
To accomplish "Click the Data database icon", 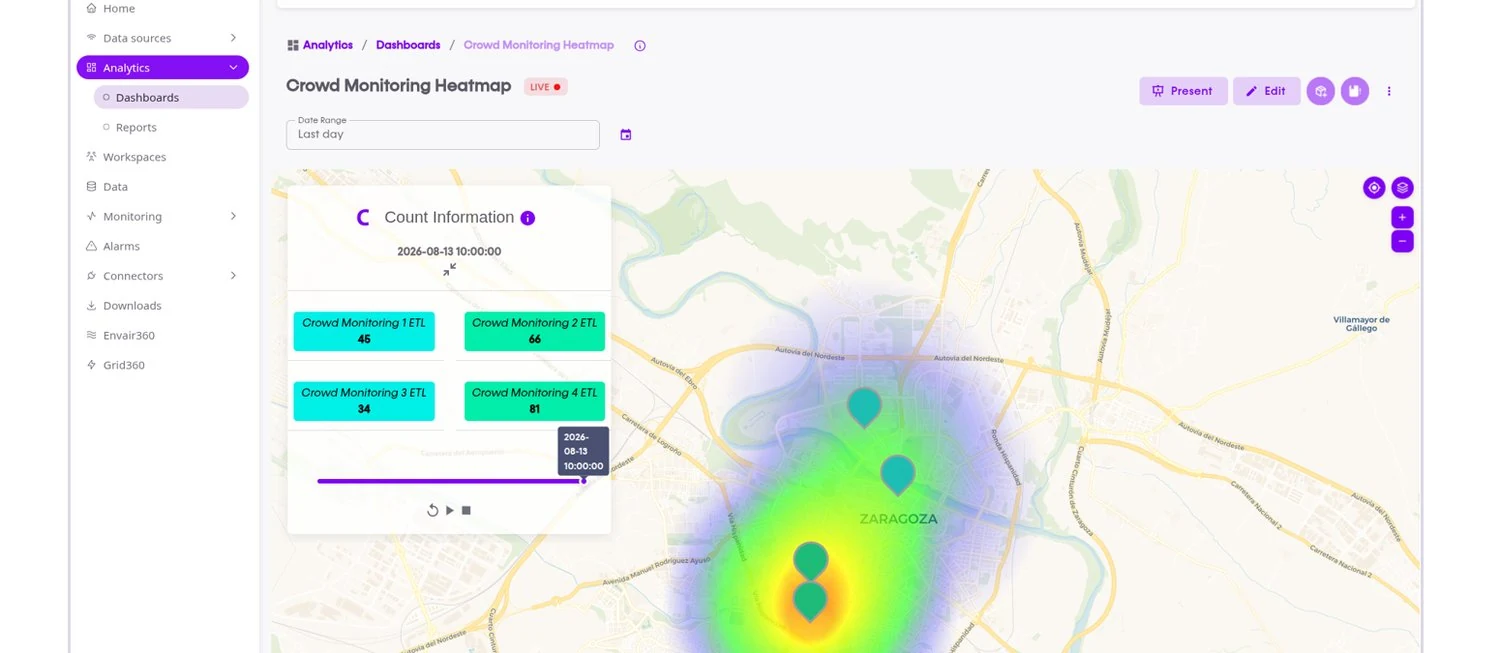I will point(92,186).
